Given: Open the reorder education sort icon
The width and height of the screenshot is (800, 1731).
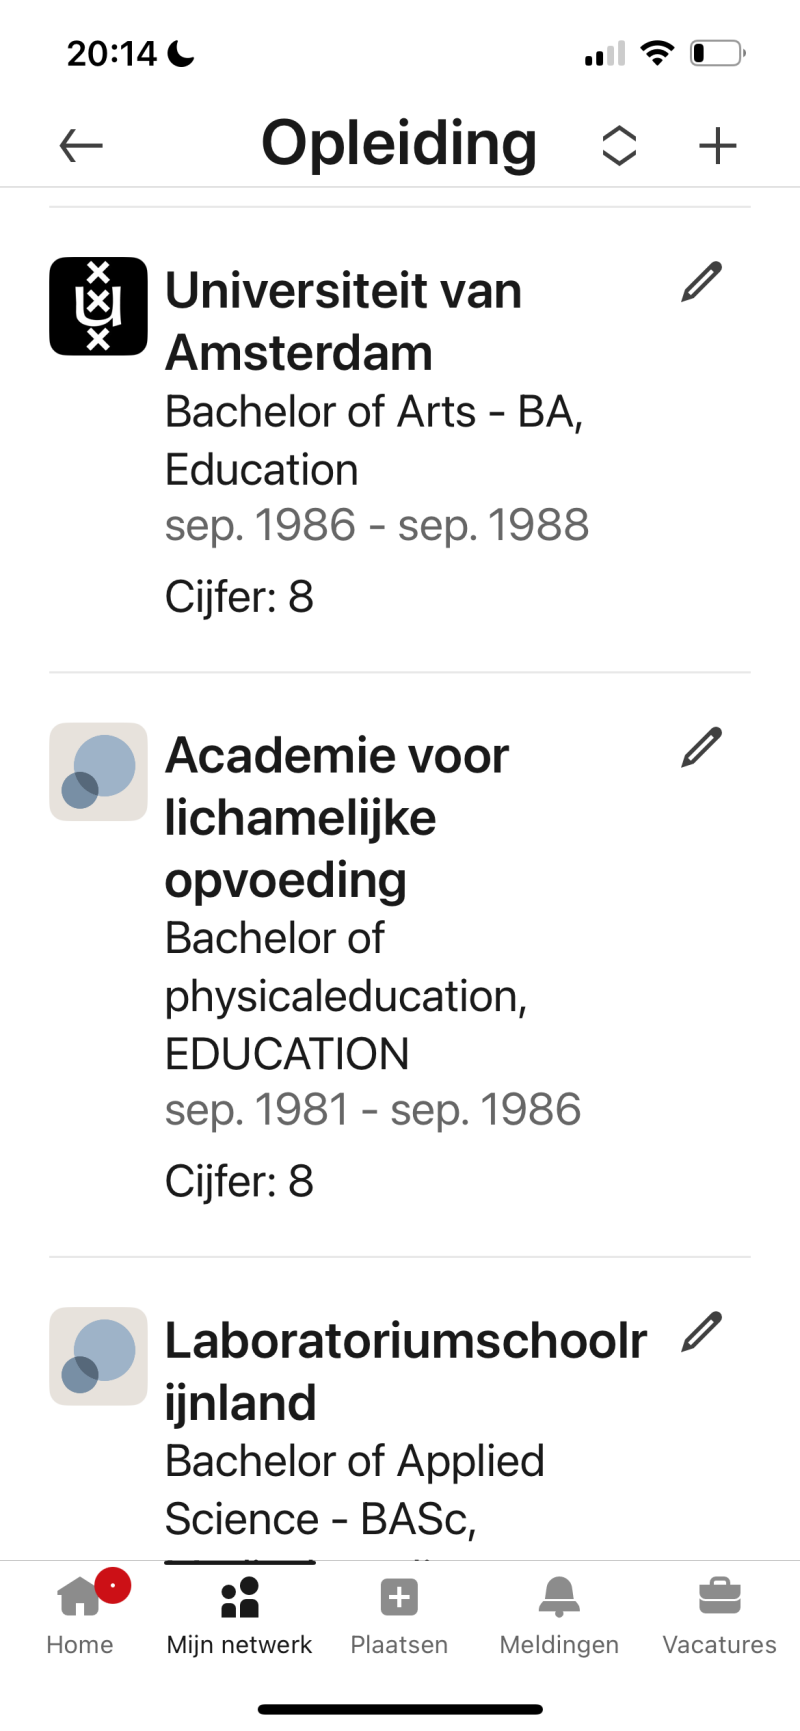Looking at the screenshot, I should [x=619, y=146].
